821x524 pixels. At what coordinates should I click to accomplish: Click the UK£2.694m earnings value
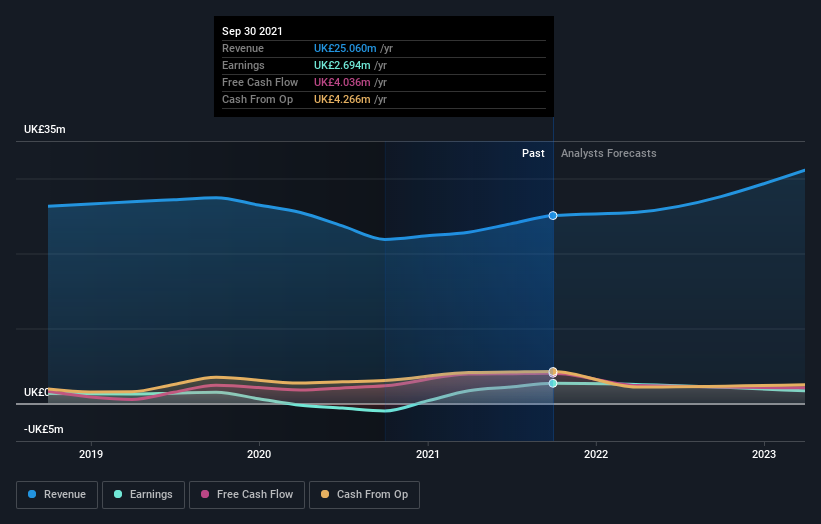(342, 65)
